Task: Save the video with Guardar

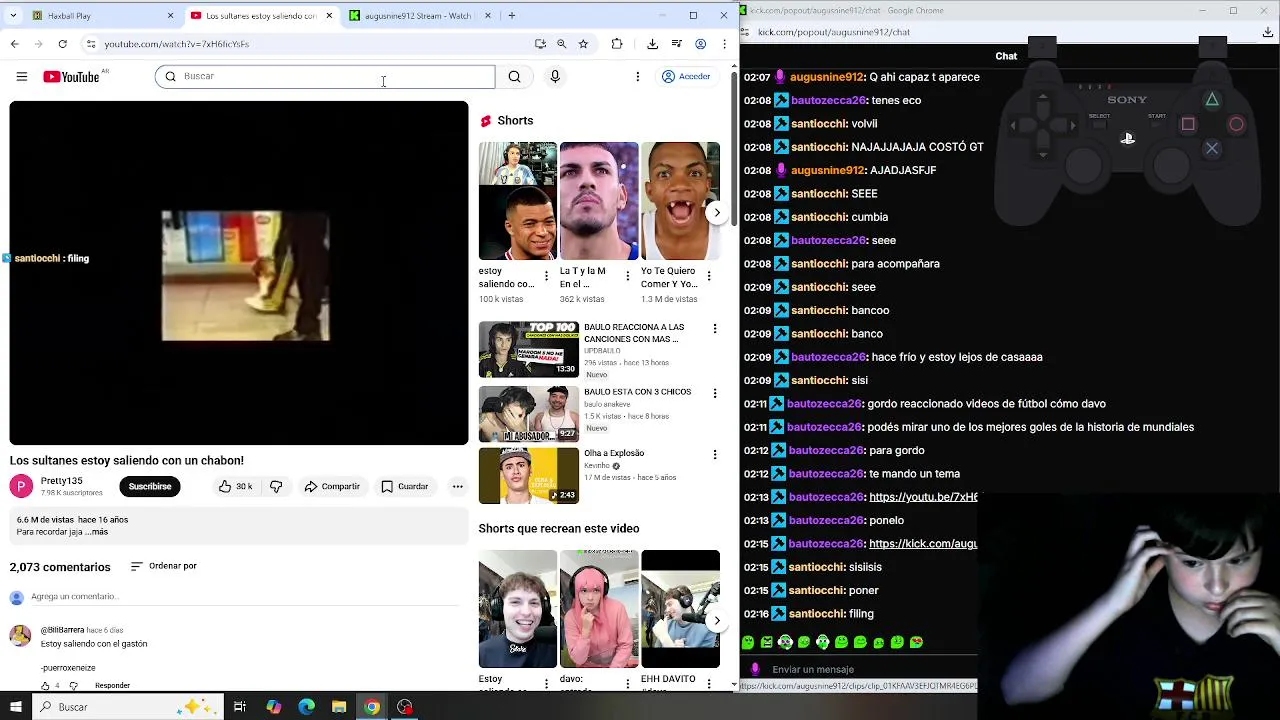Action: coord(405,487)
